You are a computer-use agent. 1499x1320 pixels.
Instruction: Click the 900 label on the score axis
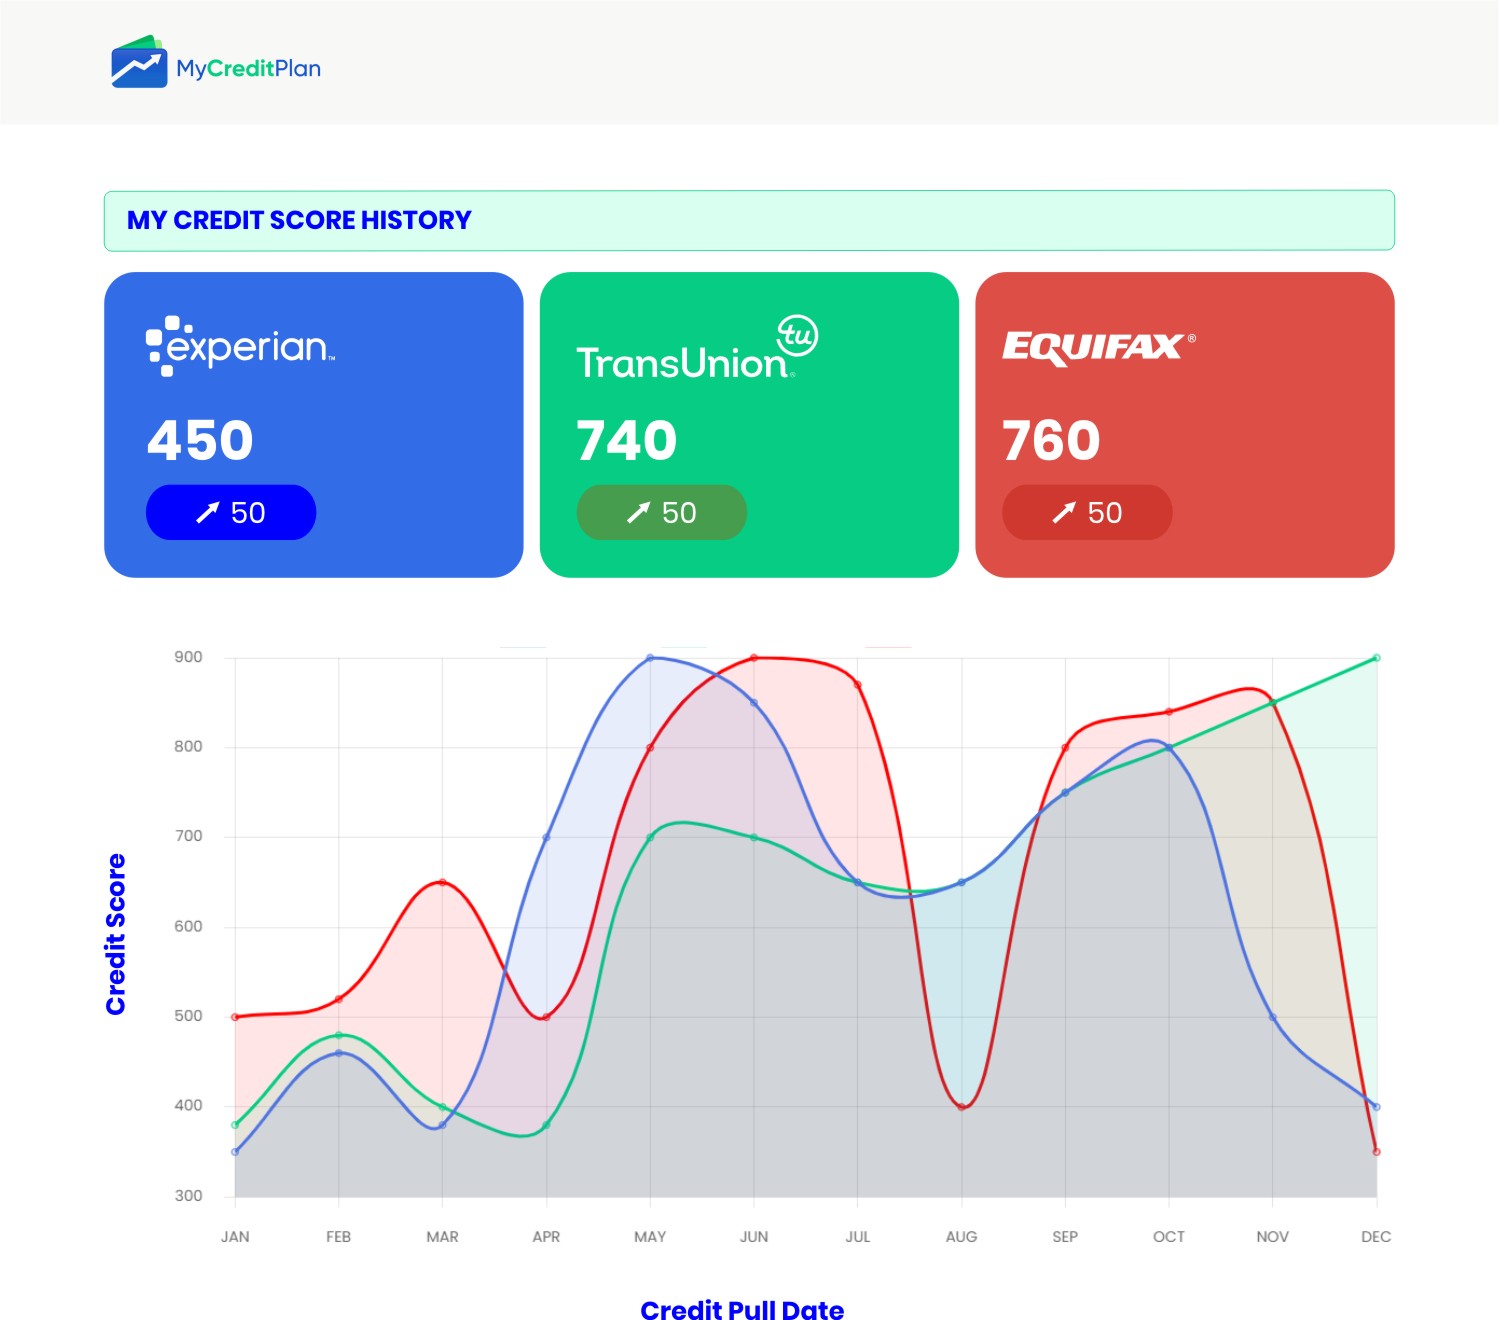(188, 657)
